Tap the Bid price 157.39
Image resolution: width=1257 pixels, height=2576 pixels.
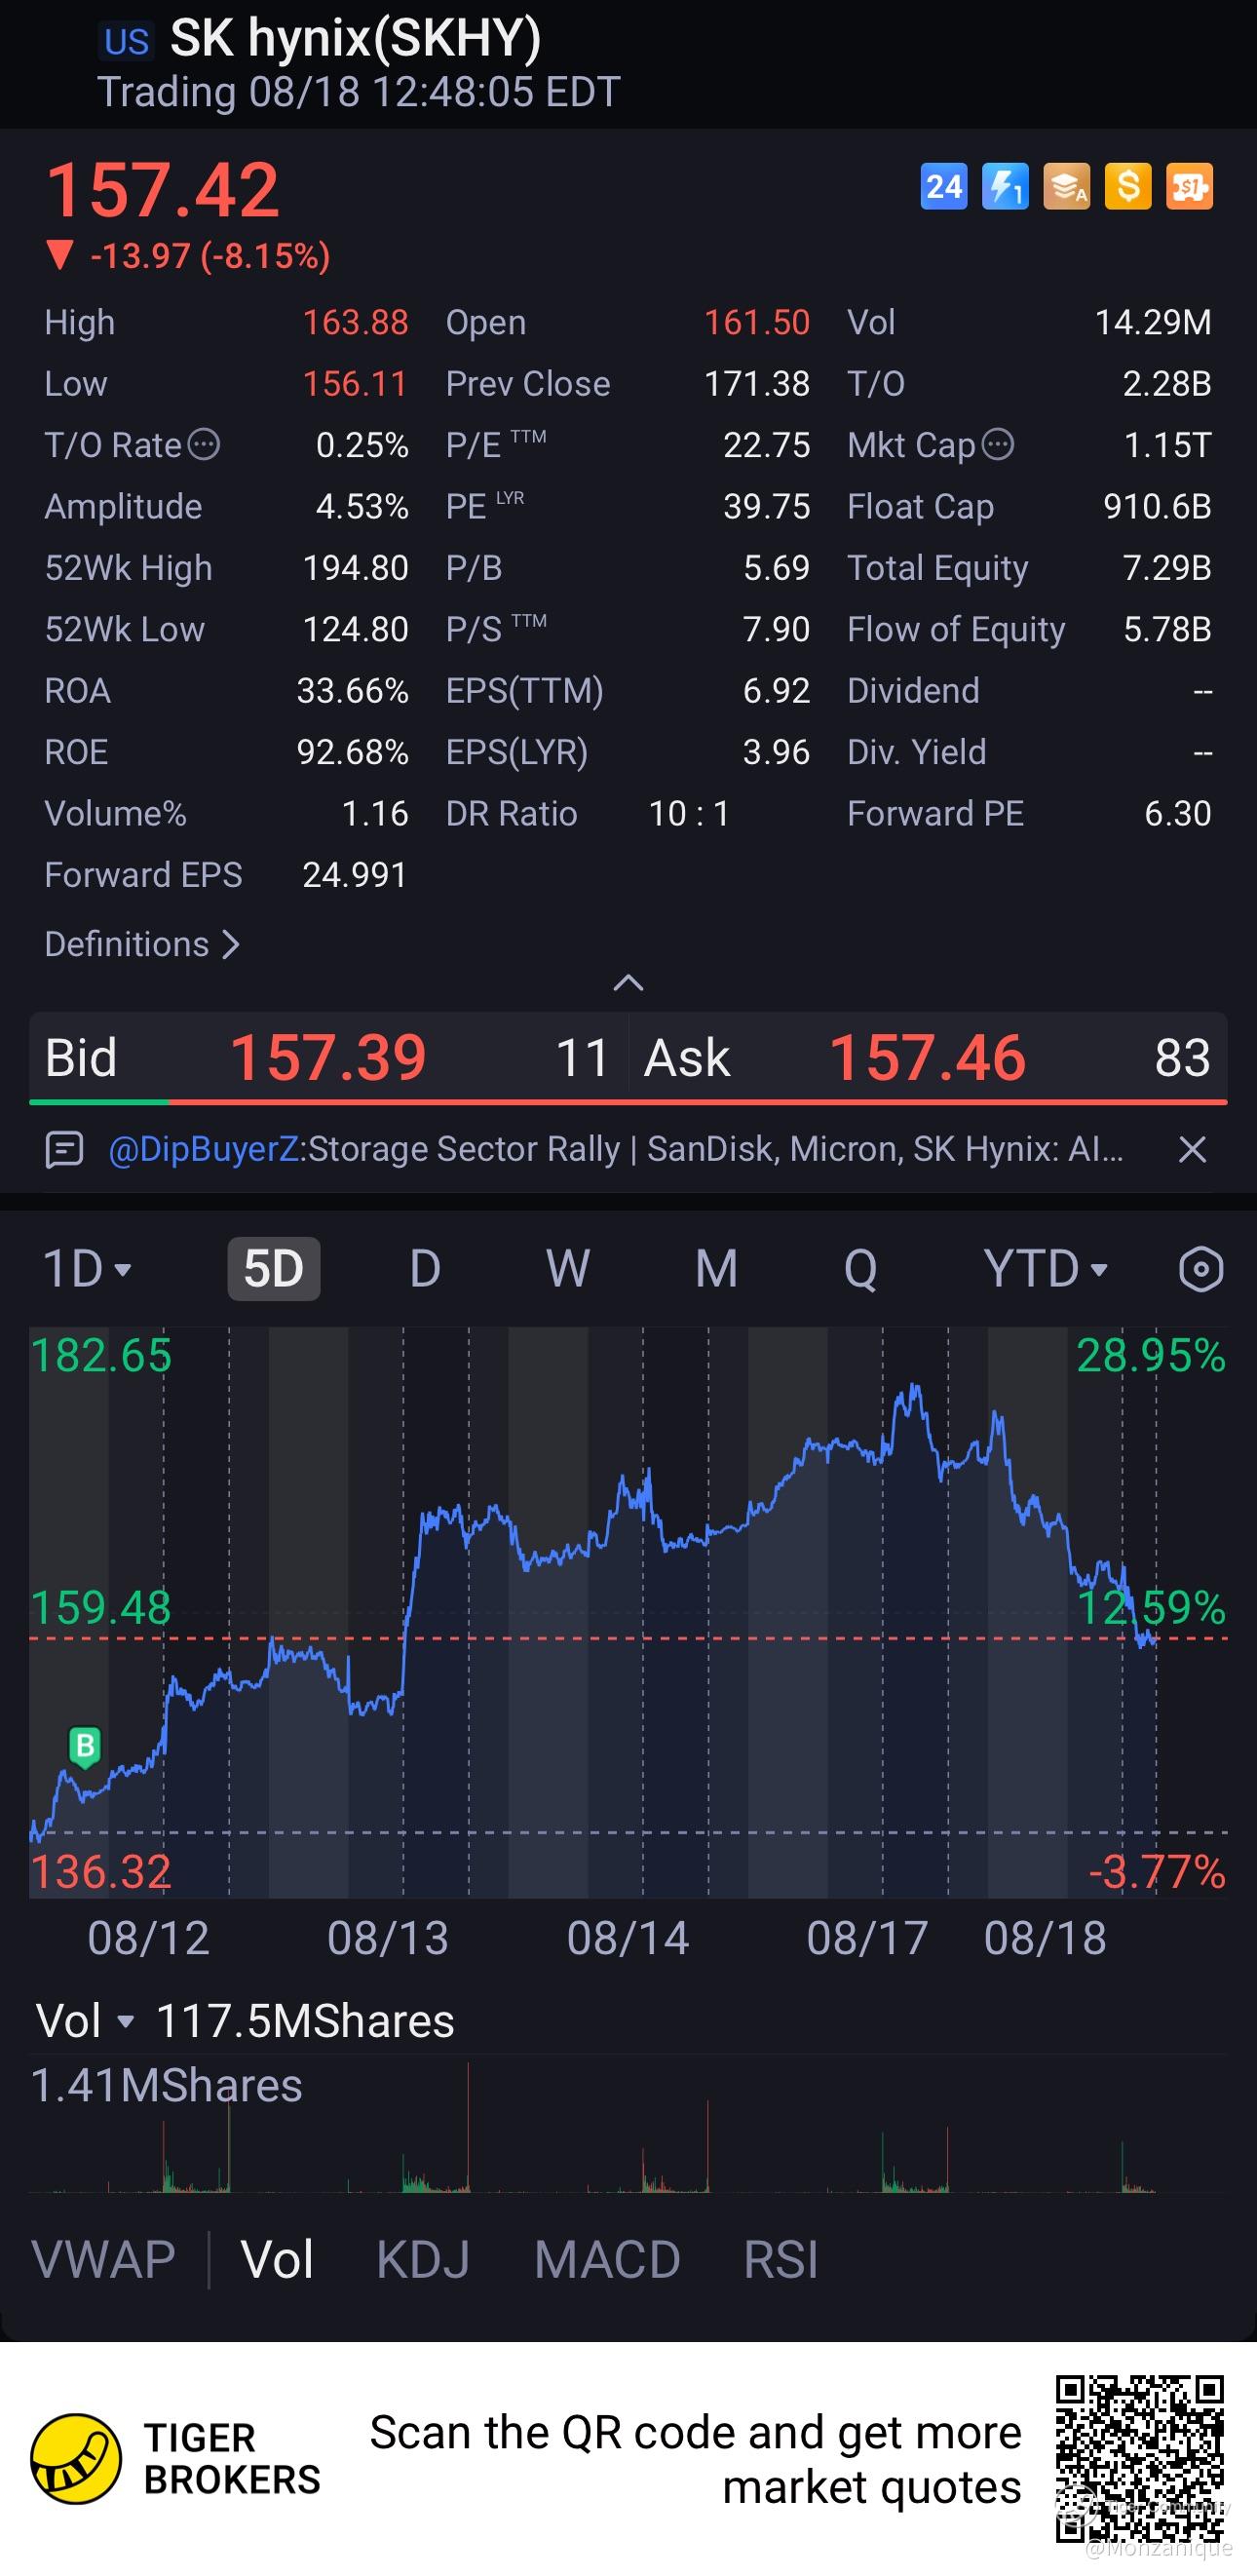click(x=328, y=1058)
